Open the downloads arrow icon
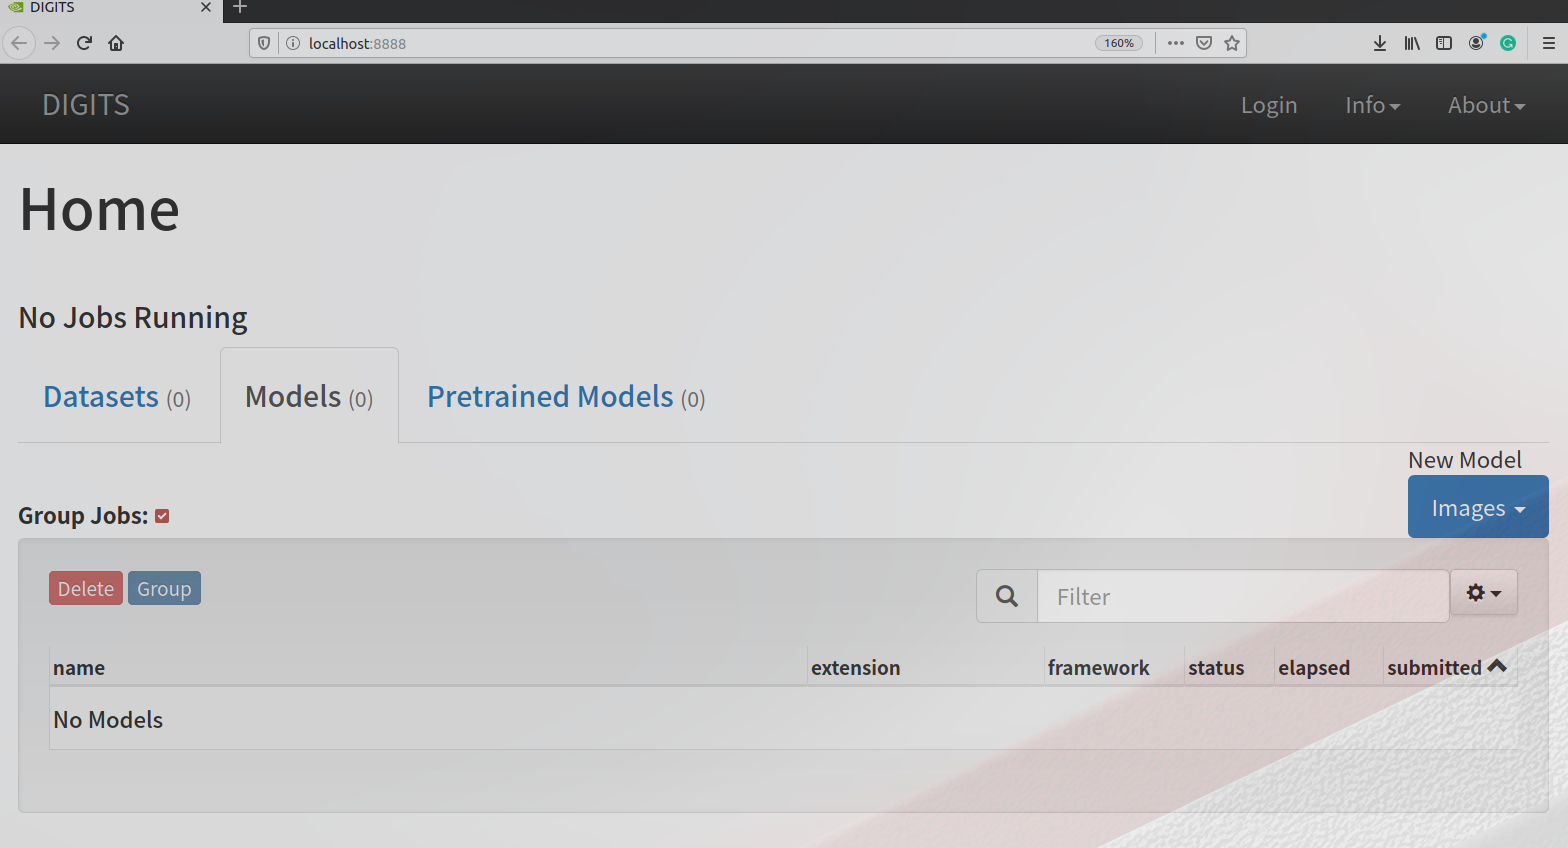Image resolution: width=1568 pixels, height=848 pixels. tap(1380, 43)
